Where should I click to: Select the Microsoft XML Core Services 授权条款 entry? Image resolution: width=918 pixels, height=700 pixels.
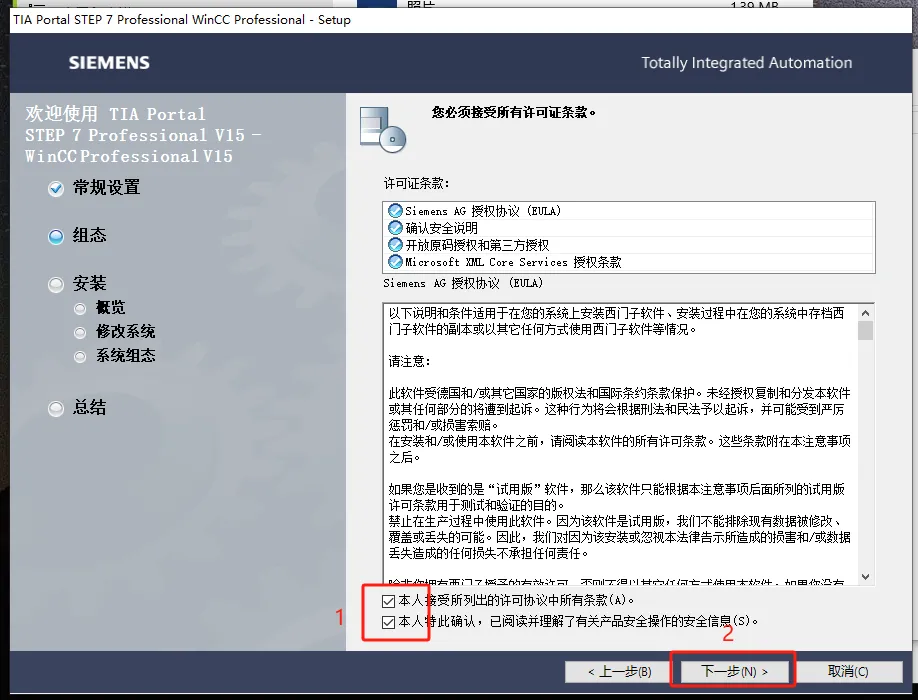pos(629,262)
